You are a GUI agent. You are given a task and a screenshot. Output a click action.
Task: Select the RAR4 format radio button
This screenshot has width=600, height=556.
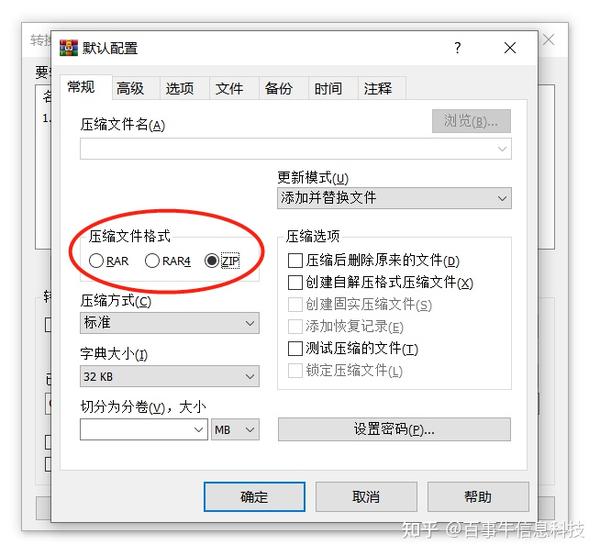click(x=152, y=261)
